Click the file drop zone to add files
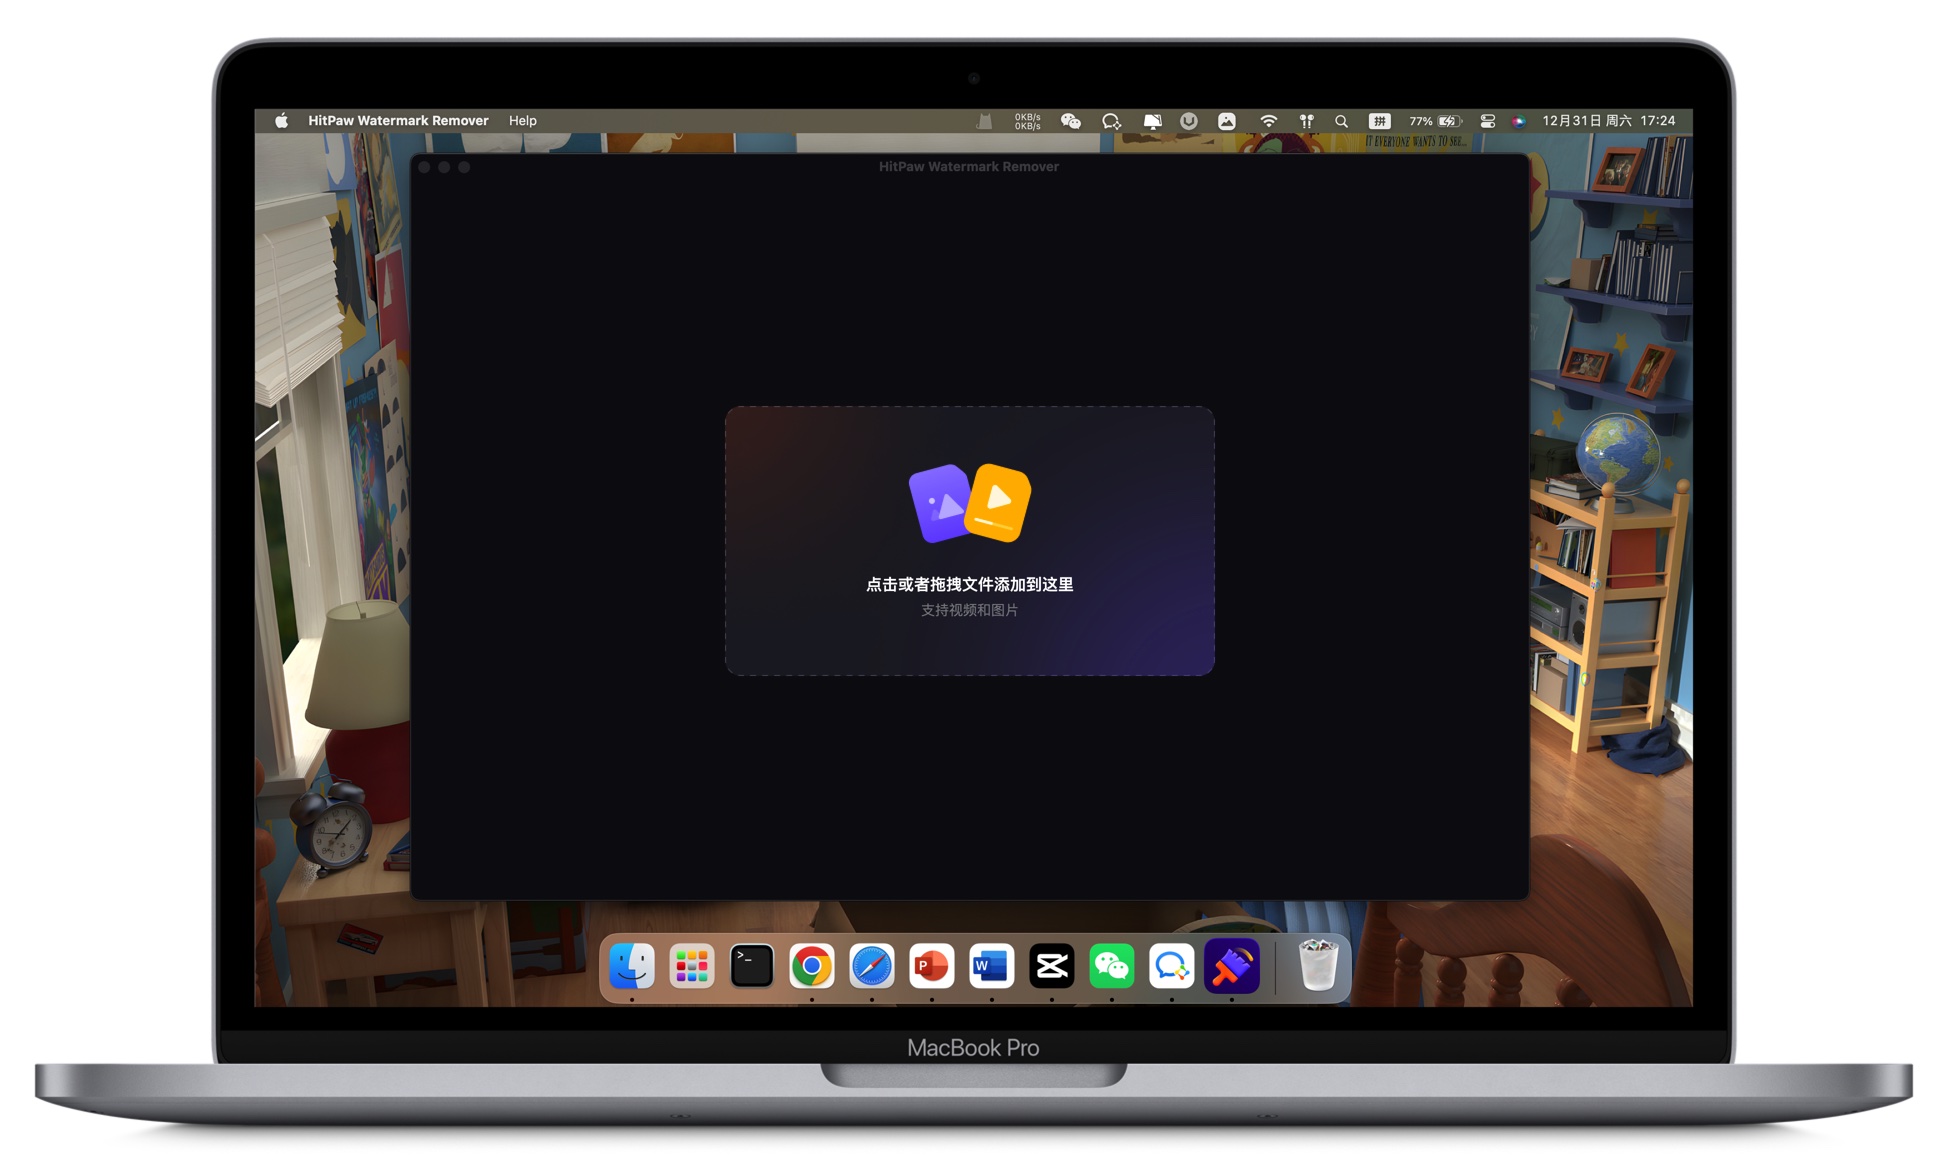This screenshot has height=1170, width=1950. [x=969, y=540]
